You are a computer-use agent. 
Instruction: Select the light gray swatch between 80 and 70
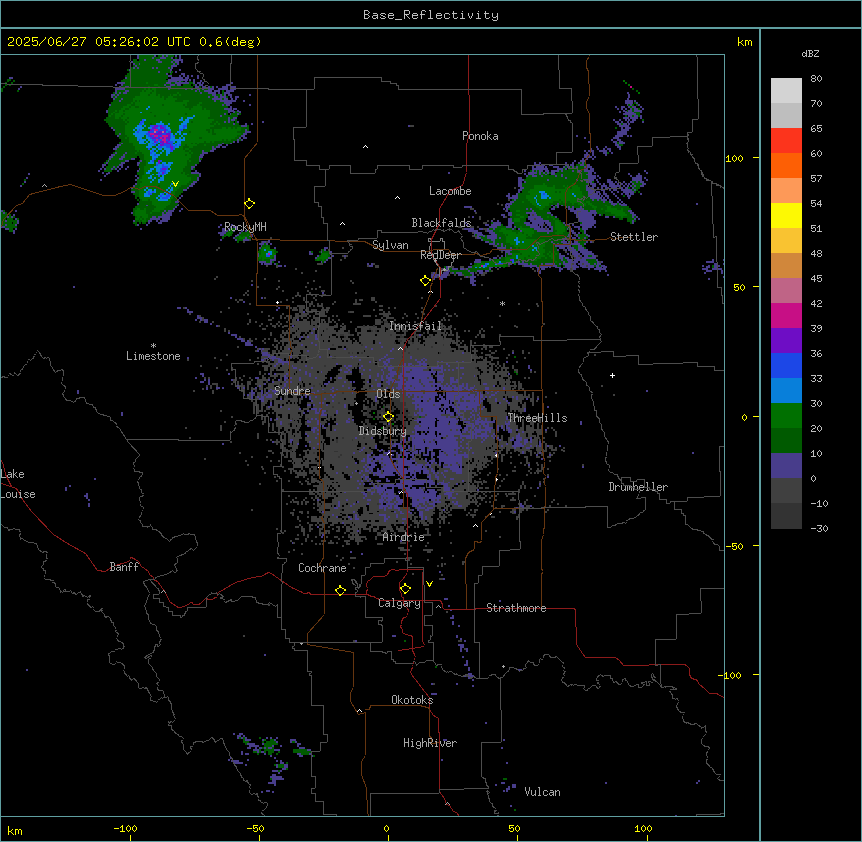786,91
